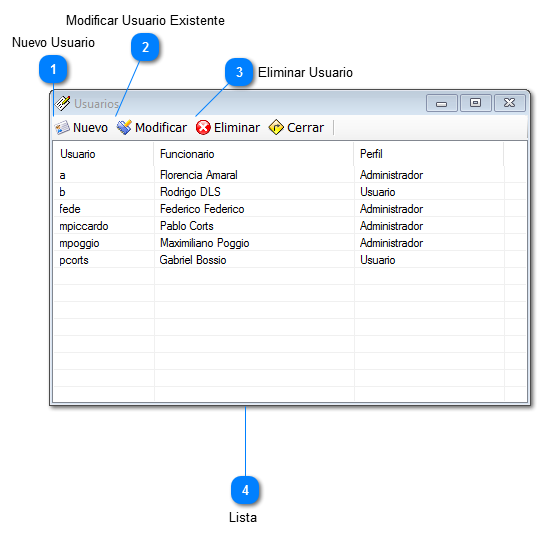
Task: Sort list by Funcionario column header
Action: tap(254, 154)
